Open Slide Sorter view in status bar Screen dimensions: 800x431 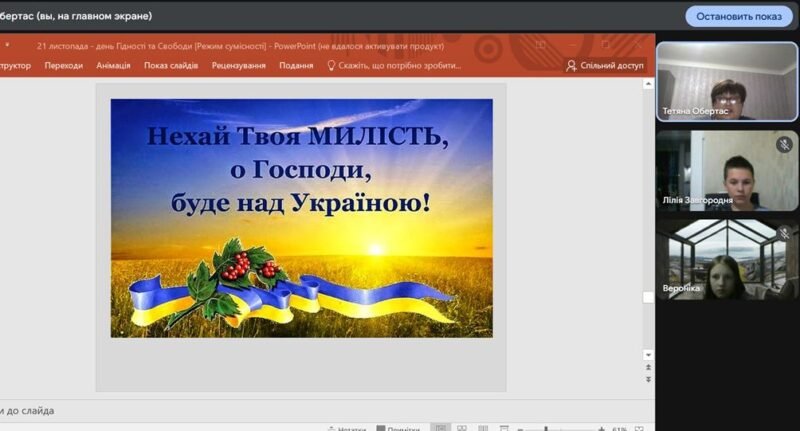coord(463,428)
